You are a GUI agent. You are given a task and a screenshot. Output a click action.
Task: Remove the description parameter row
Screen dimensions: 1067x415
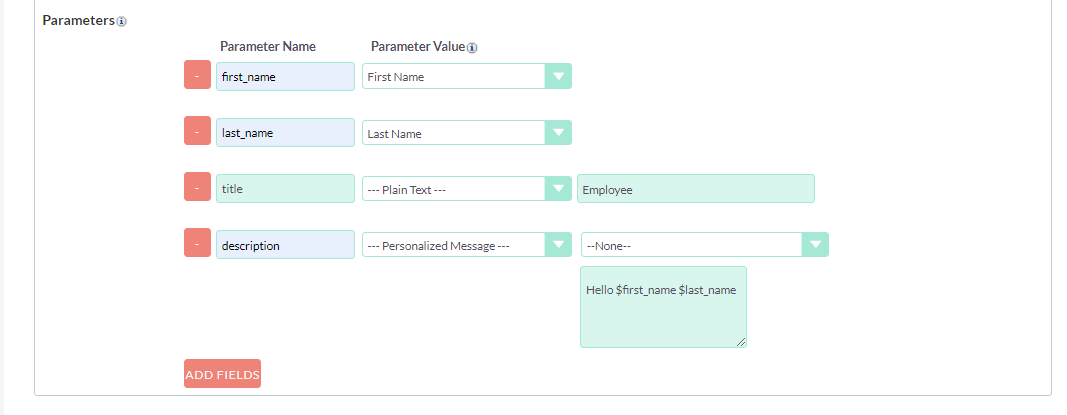click(x=197, y=243)
